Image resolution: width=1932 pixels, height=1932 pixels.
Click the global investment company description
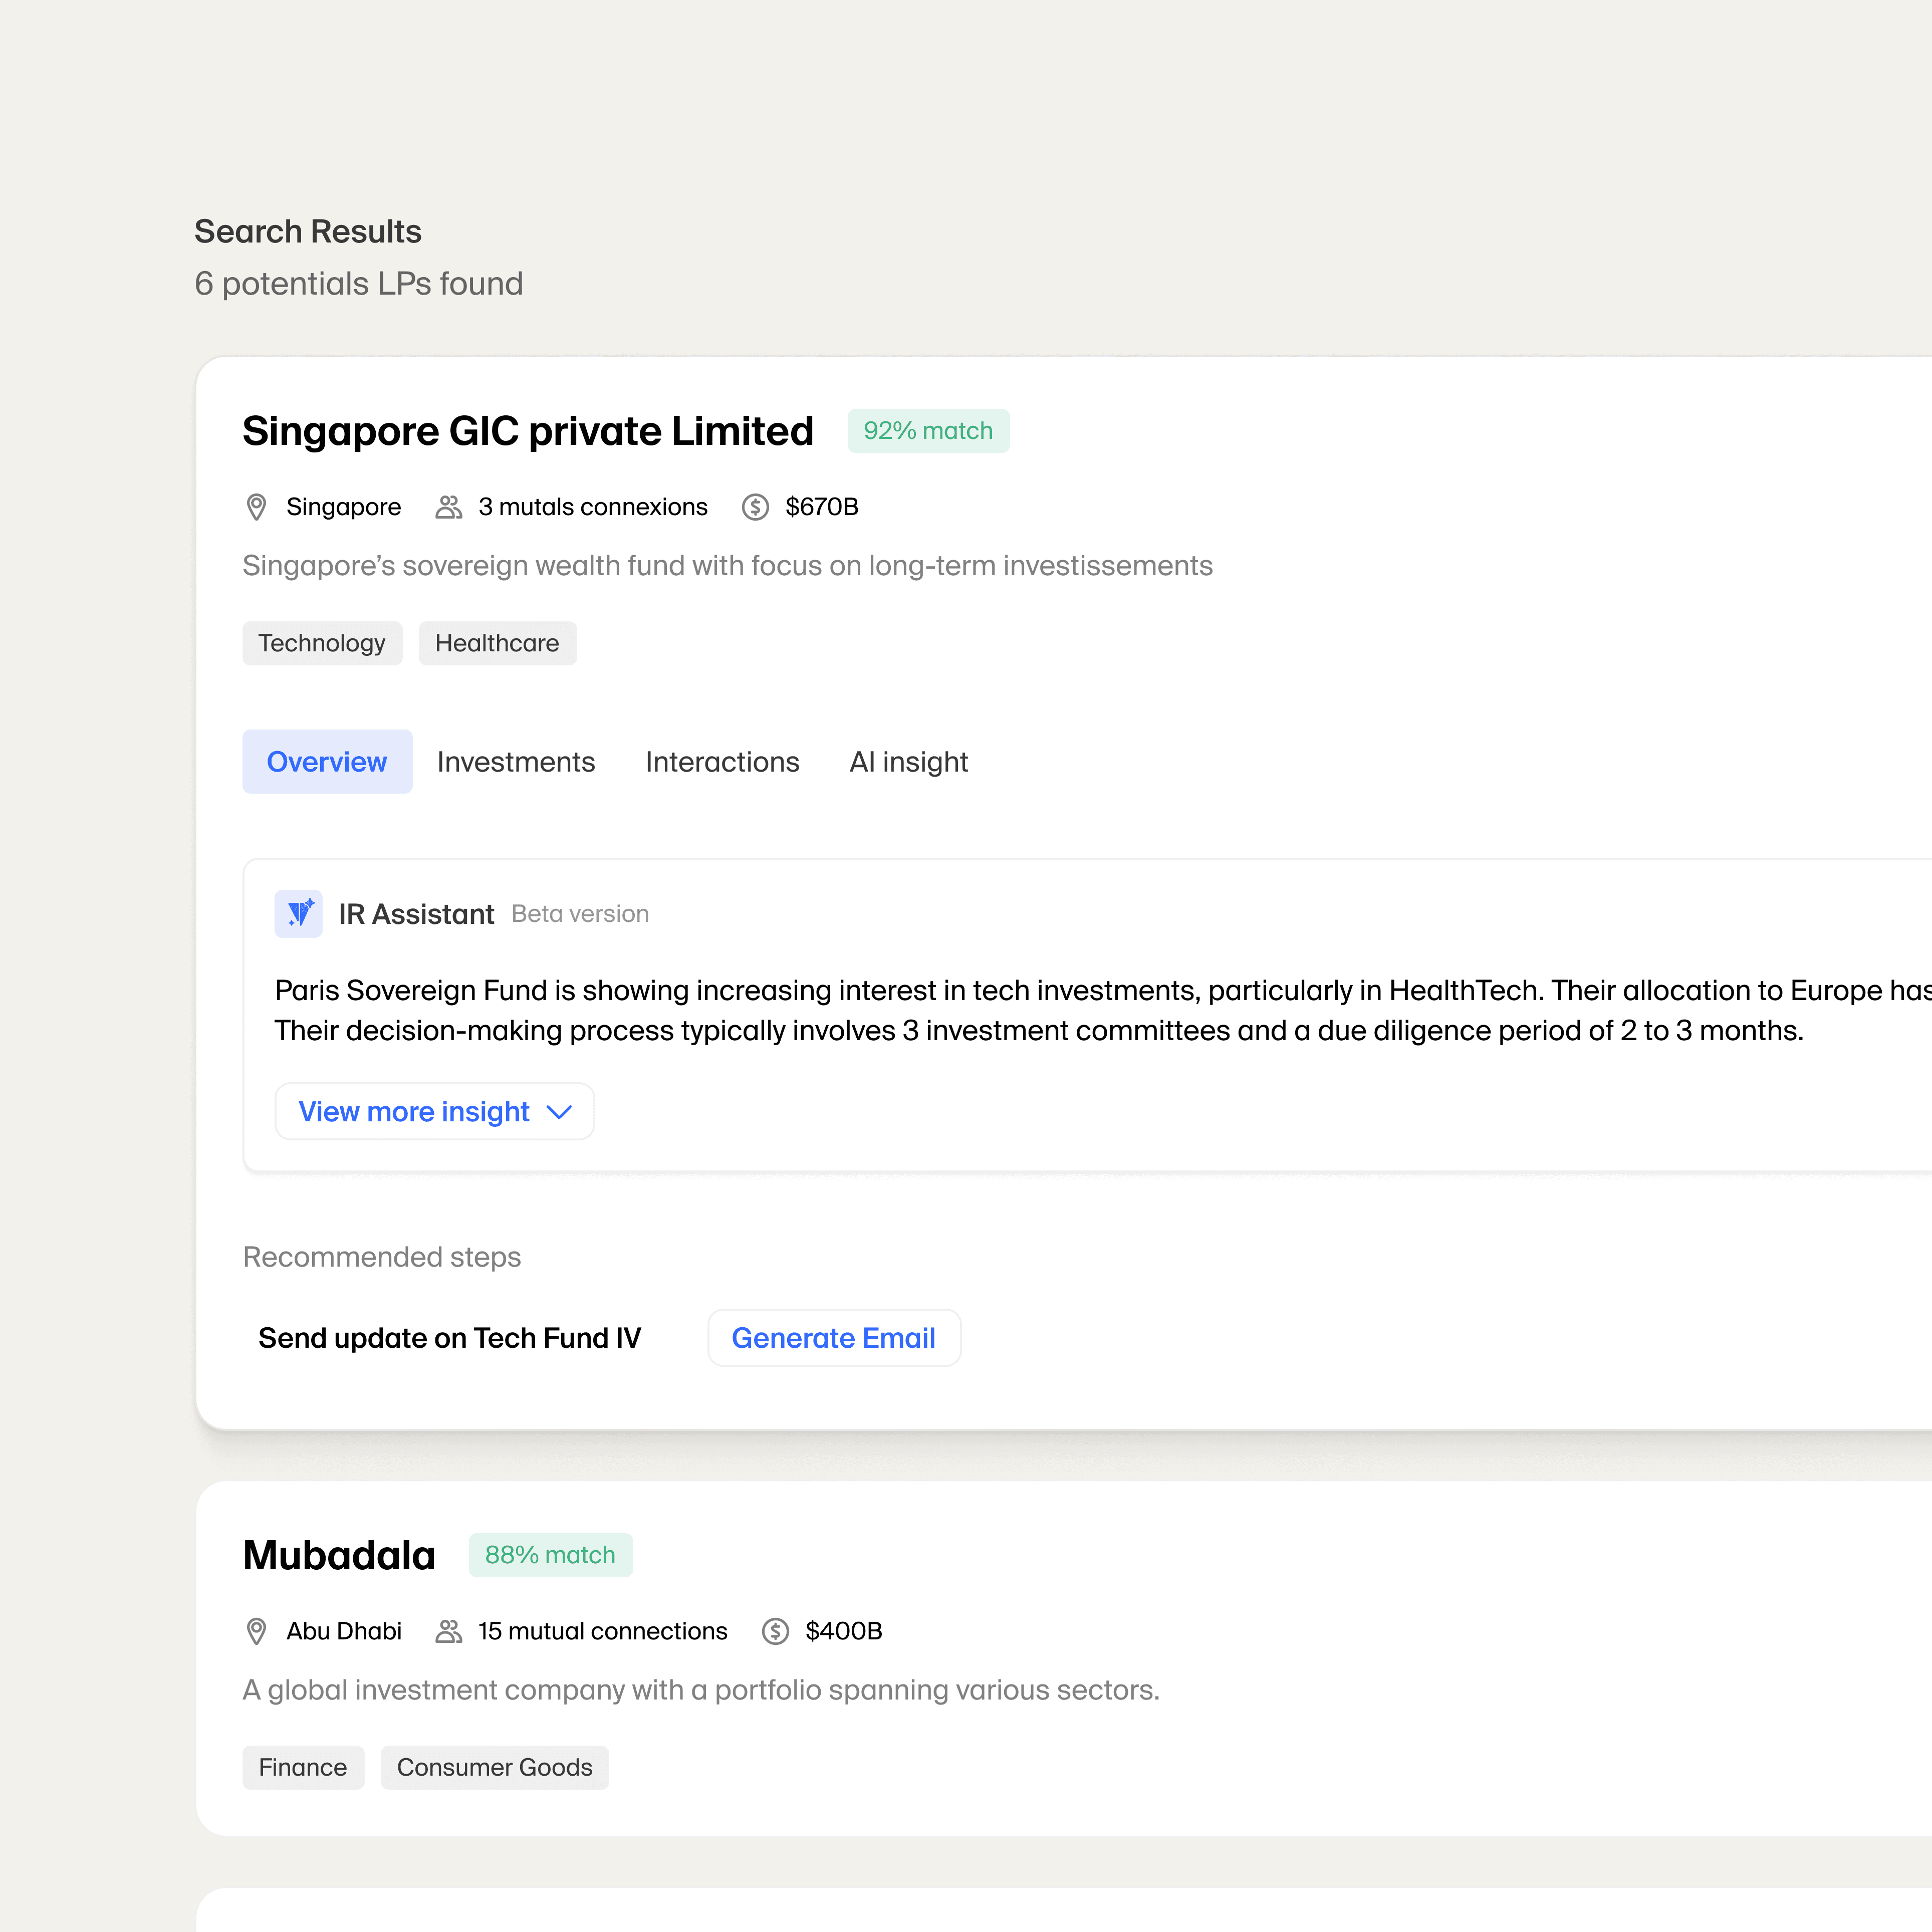tap(701, 1690)
